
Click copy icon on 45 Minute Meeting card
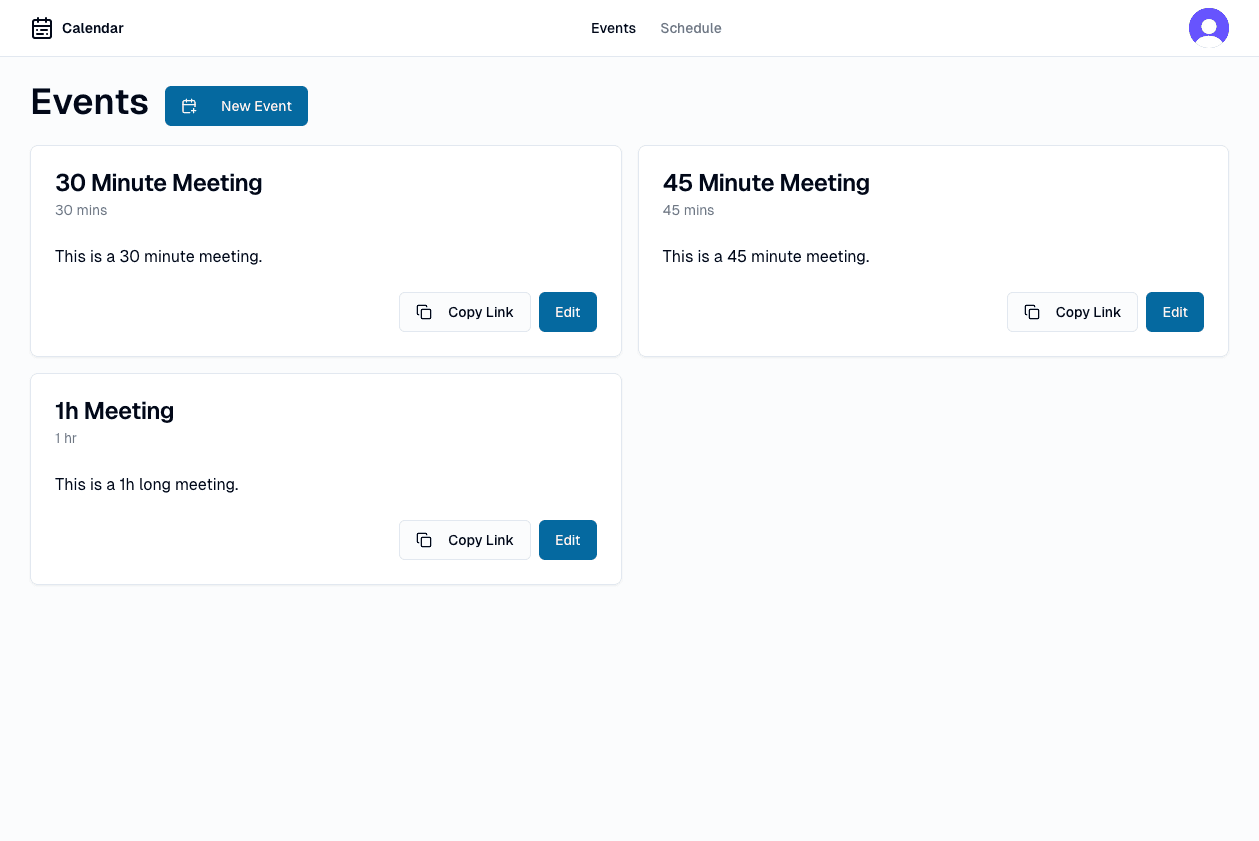click(x=1032, y=312)
